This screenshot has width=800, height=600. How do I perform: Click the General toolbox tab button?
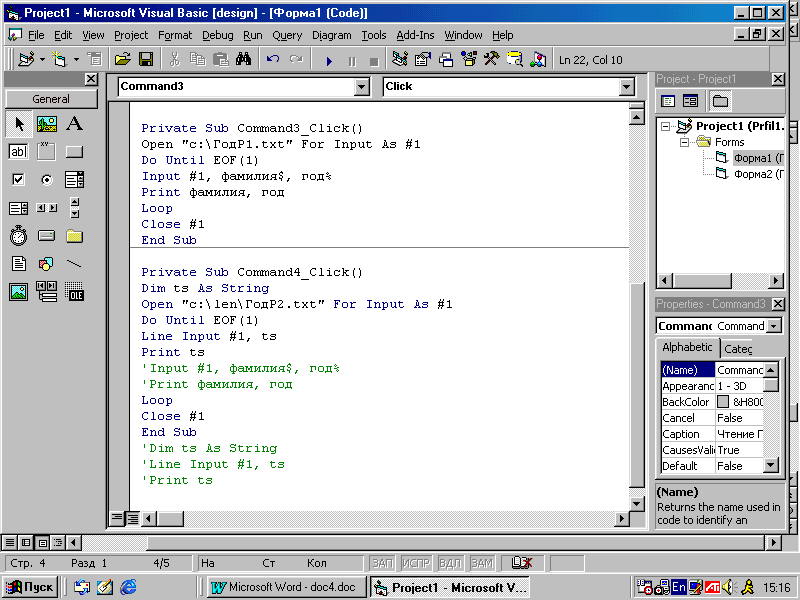(51, 99)
